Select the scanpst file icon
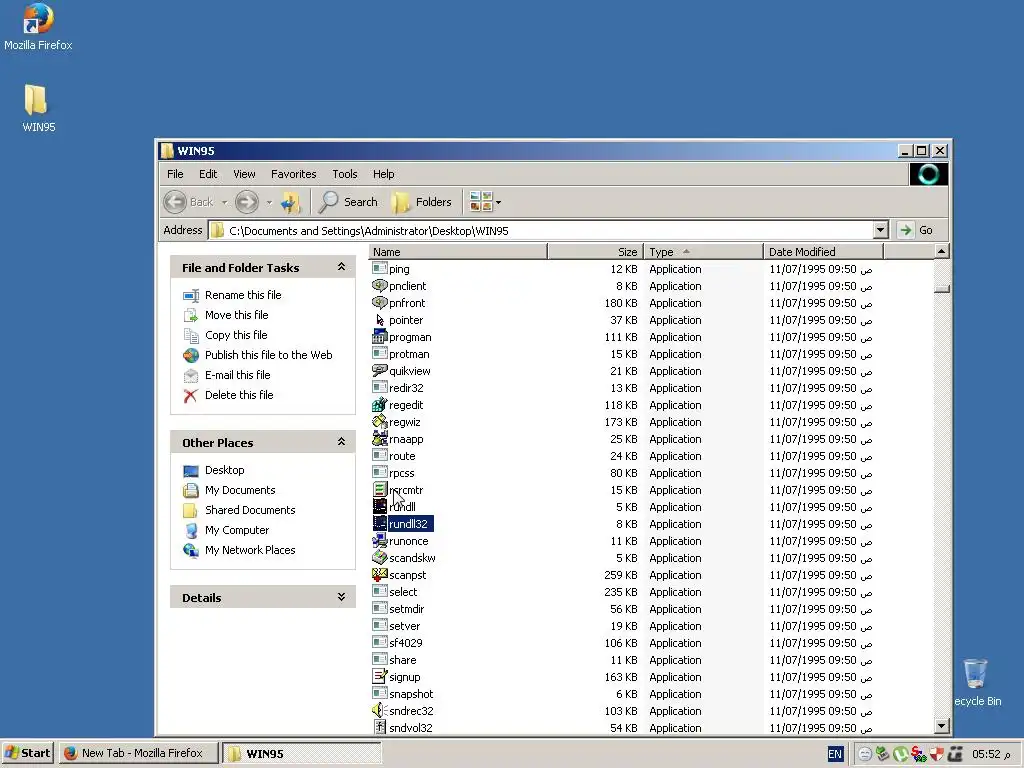The image size is (1024, 768). [x=379, y=574]
